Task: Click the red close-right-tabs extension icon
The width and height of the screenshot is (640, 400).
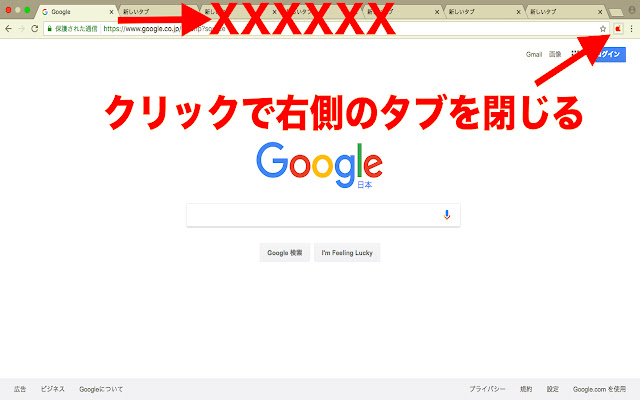Action: [x=618, y=29]
